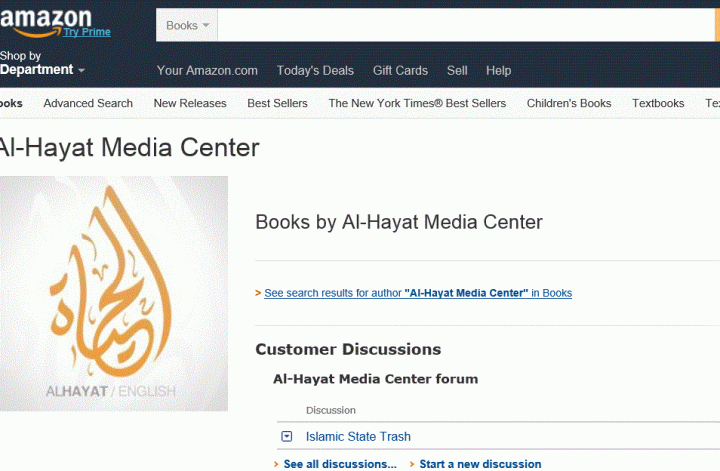The image size is (720, 471).
Task: Click the Try Prime link
Action: tap(87, 32)
